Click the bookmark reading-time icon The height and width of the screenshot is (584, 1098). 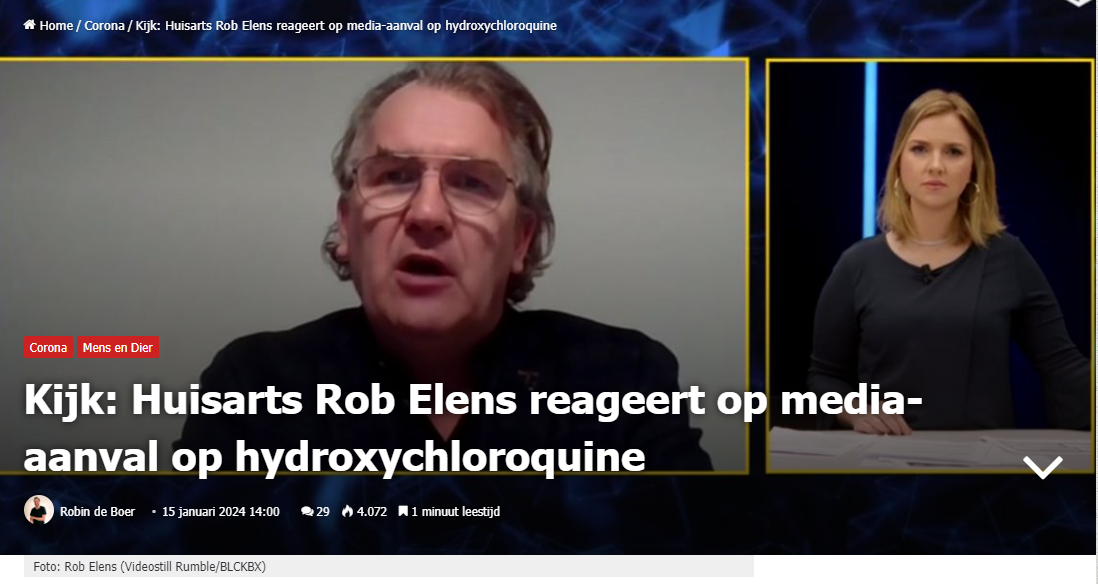coord(403,511)
